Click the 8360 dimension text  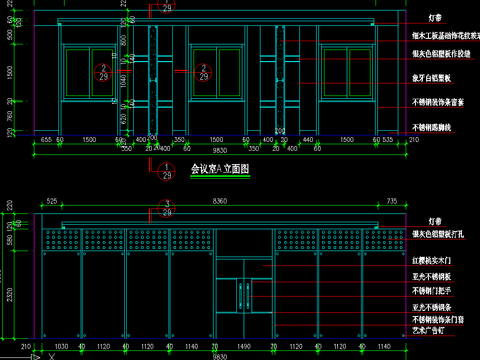[220, 201]
